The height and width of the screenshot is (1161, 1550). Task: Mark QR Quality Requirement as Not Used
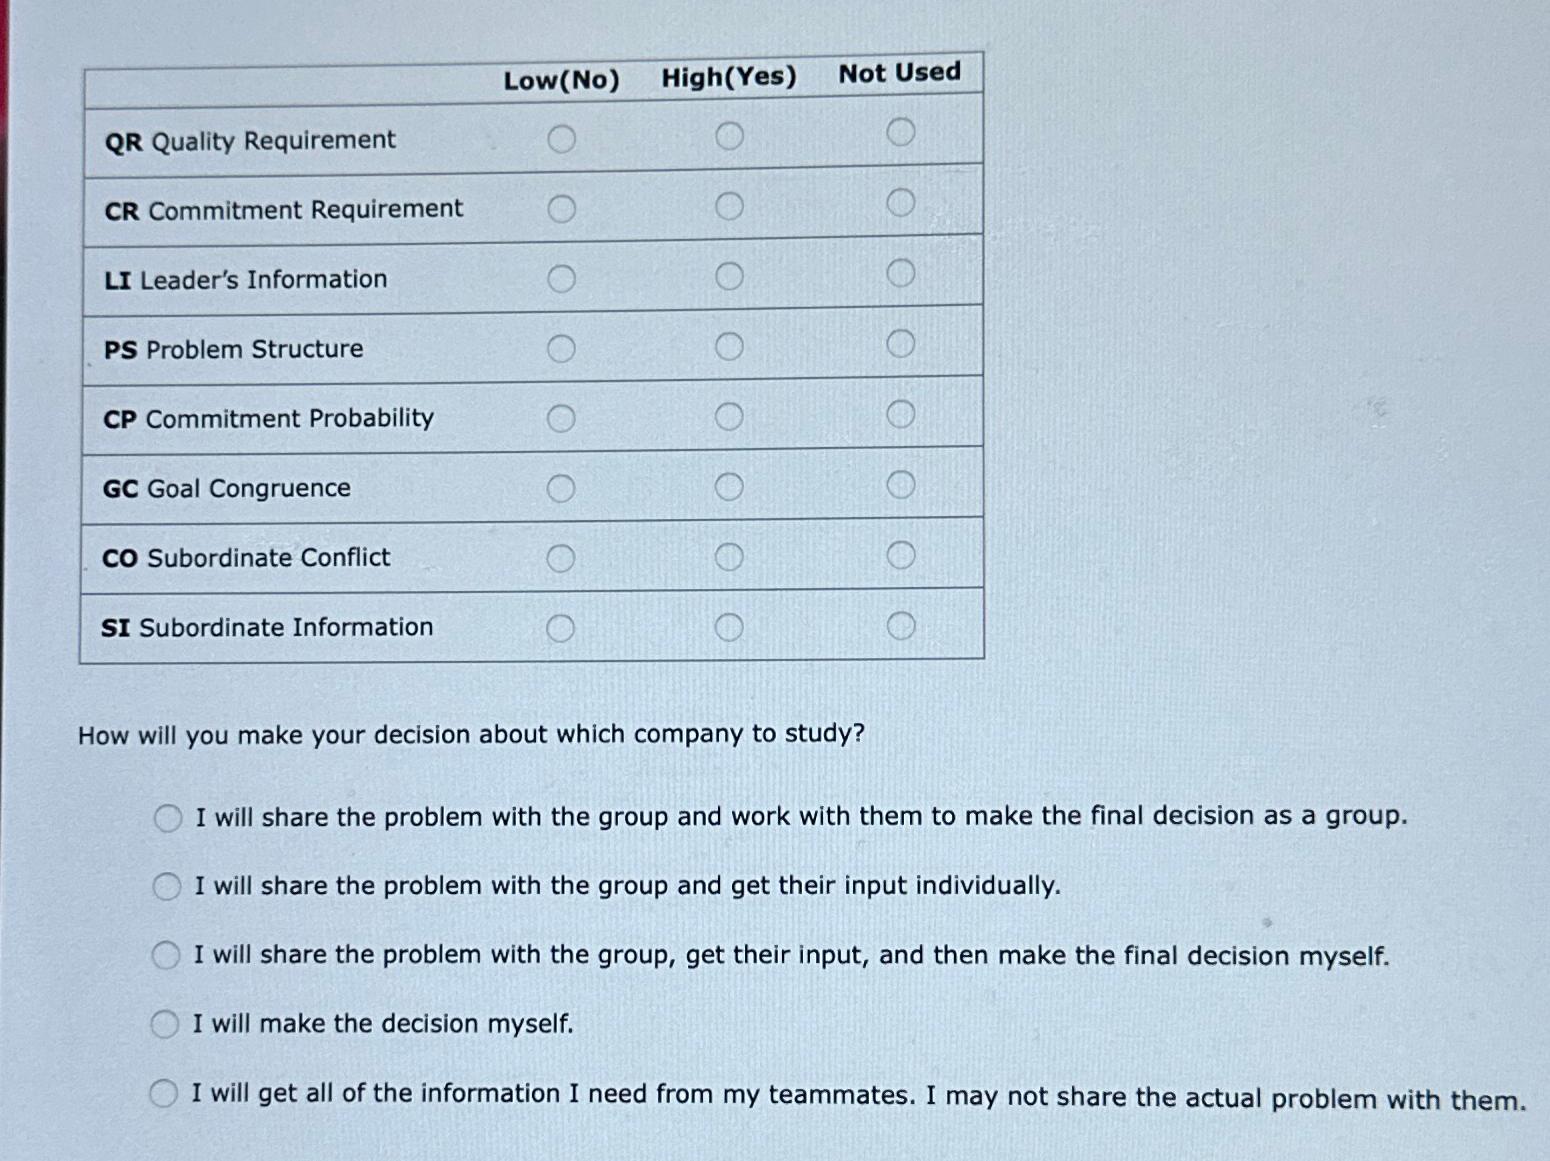pos(903,131)
